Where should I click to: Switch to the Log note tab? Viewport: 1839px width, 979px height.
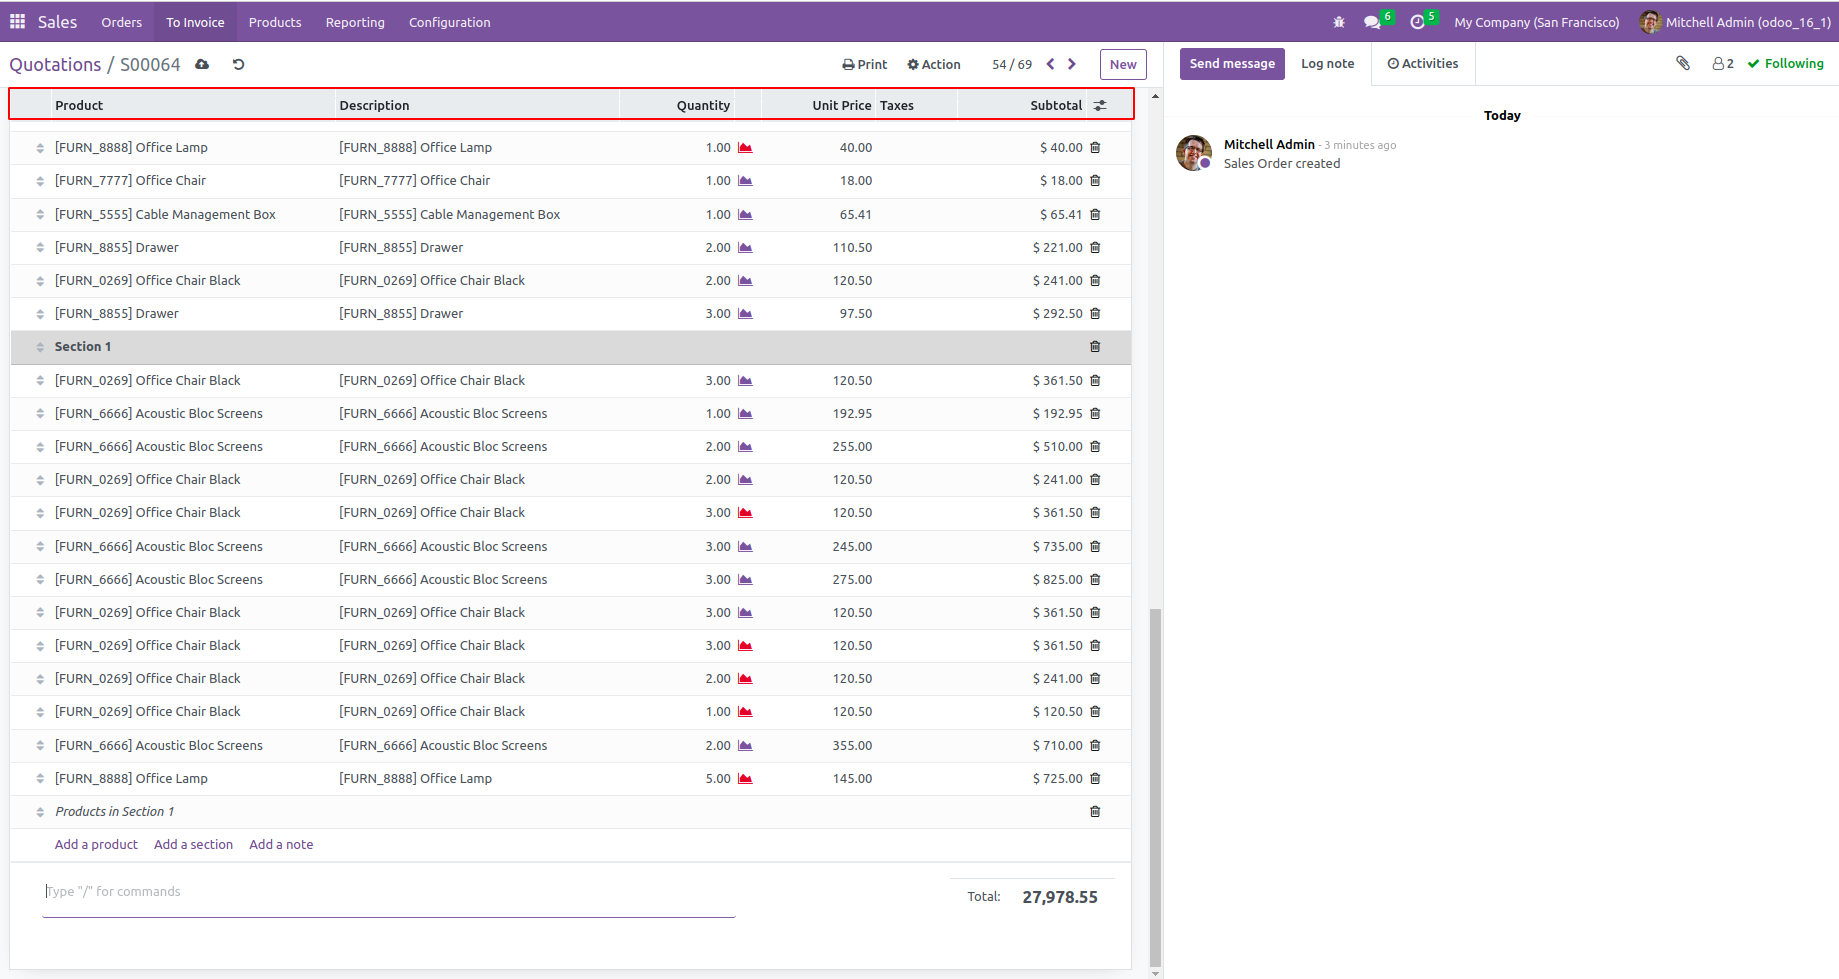pos(1327,63)
